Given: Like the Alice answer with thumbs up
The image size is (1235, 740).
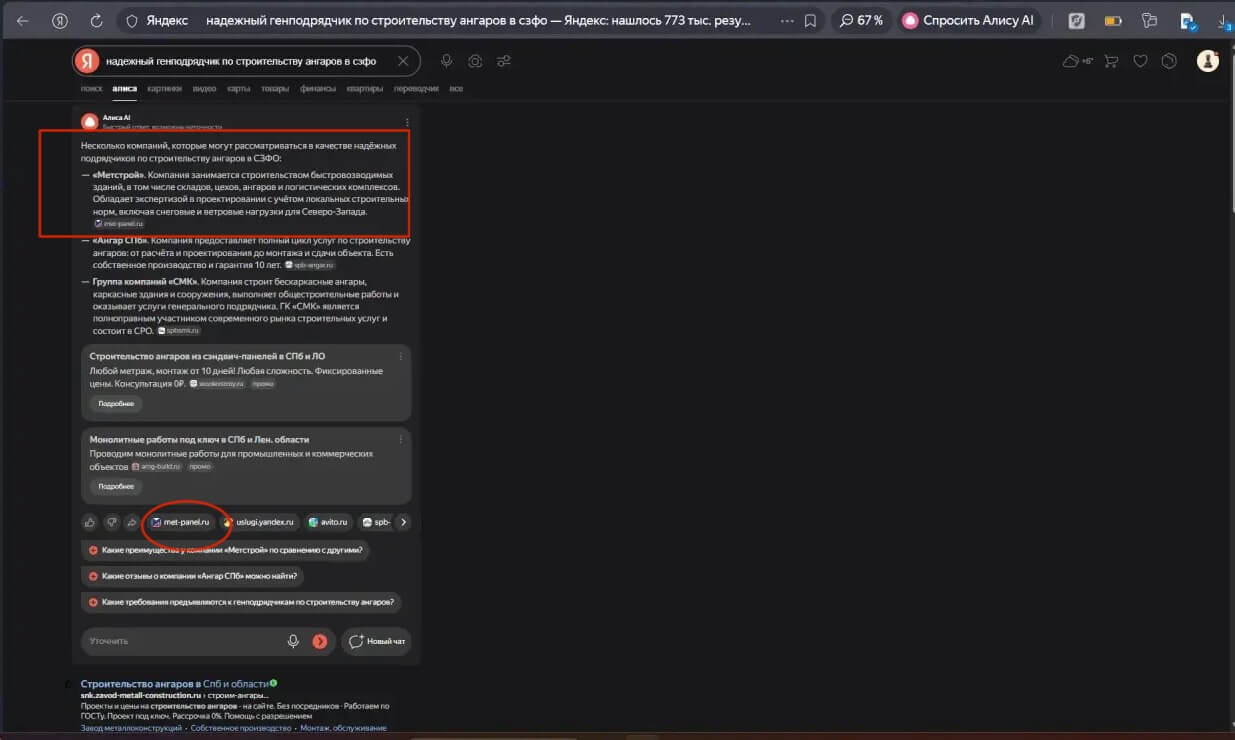Looking at the screenshot, I should point(90,522).
